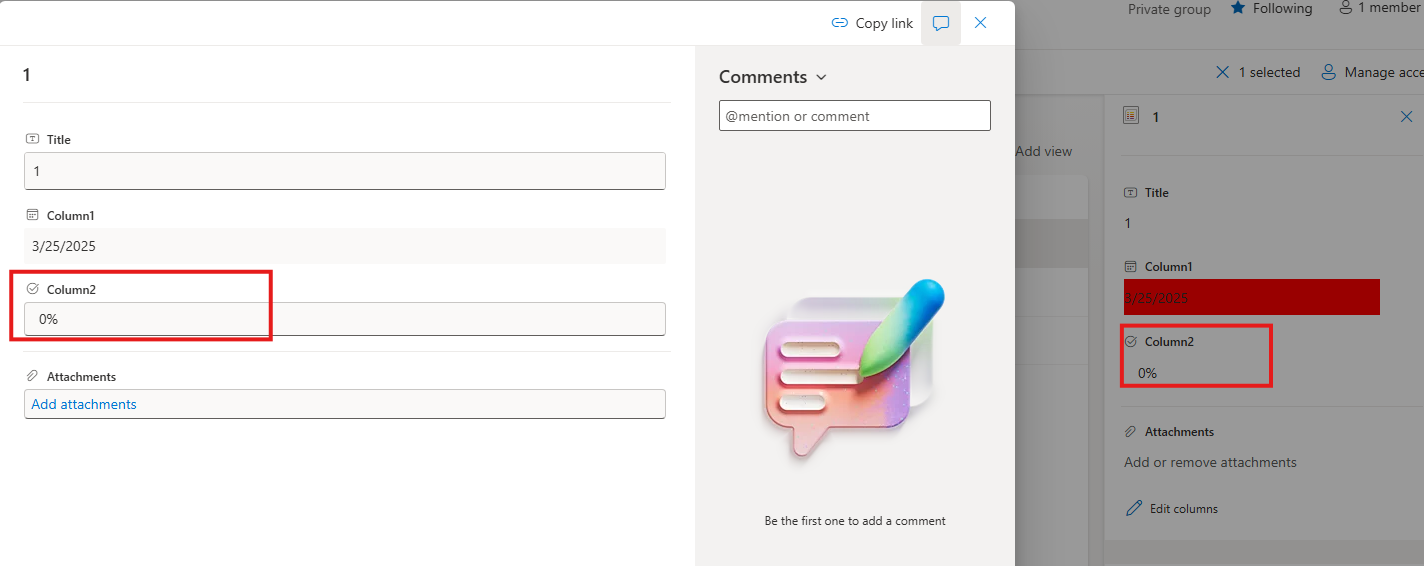1424x566 pixels.
Task: Open Manage access in the background toolbar
Action: coord(1372,72)
